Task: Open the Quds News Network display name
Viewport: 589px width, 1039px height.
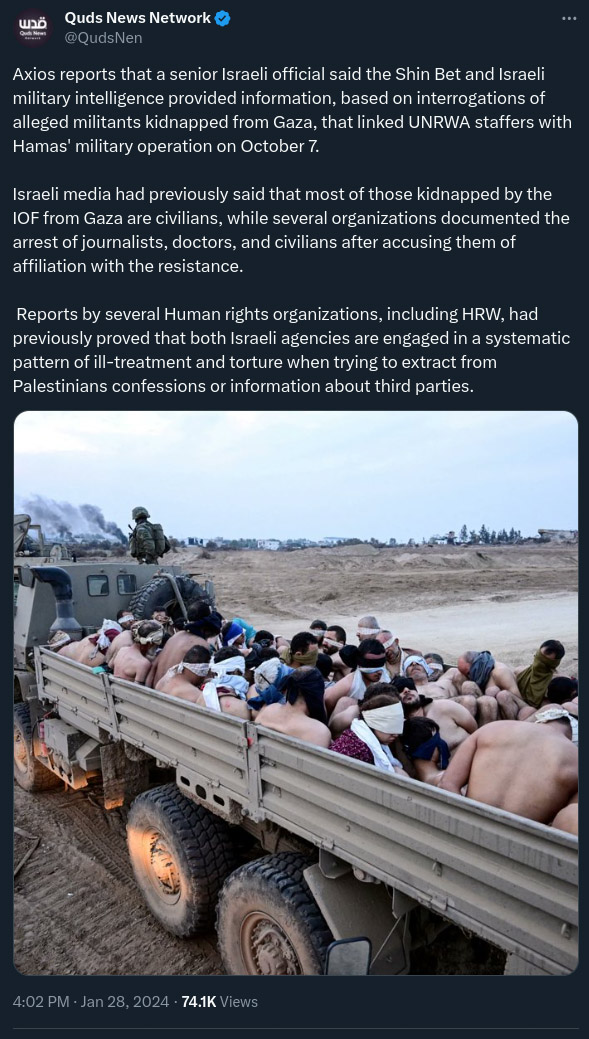Action: pos(137,19)
